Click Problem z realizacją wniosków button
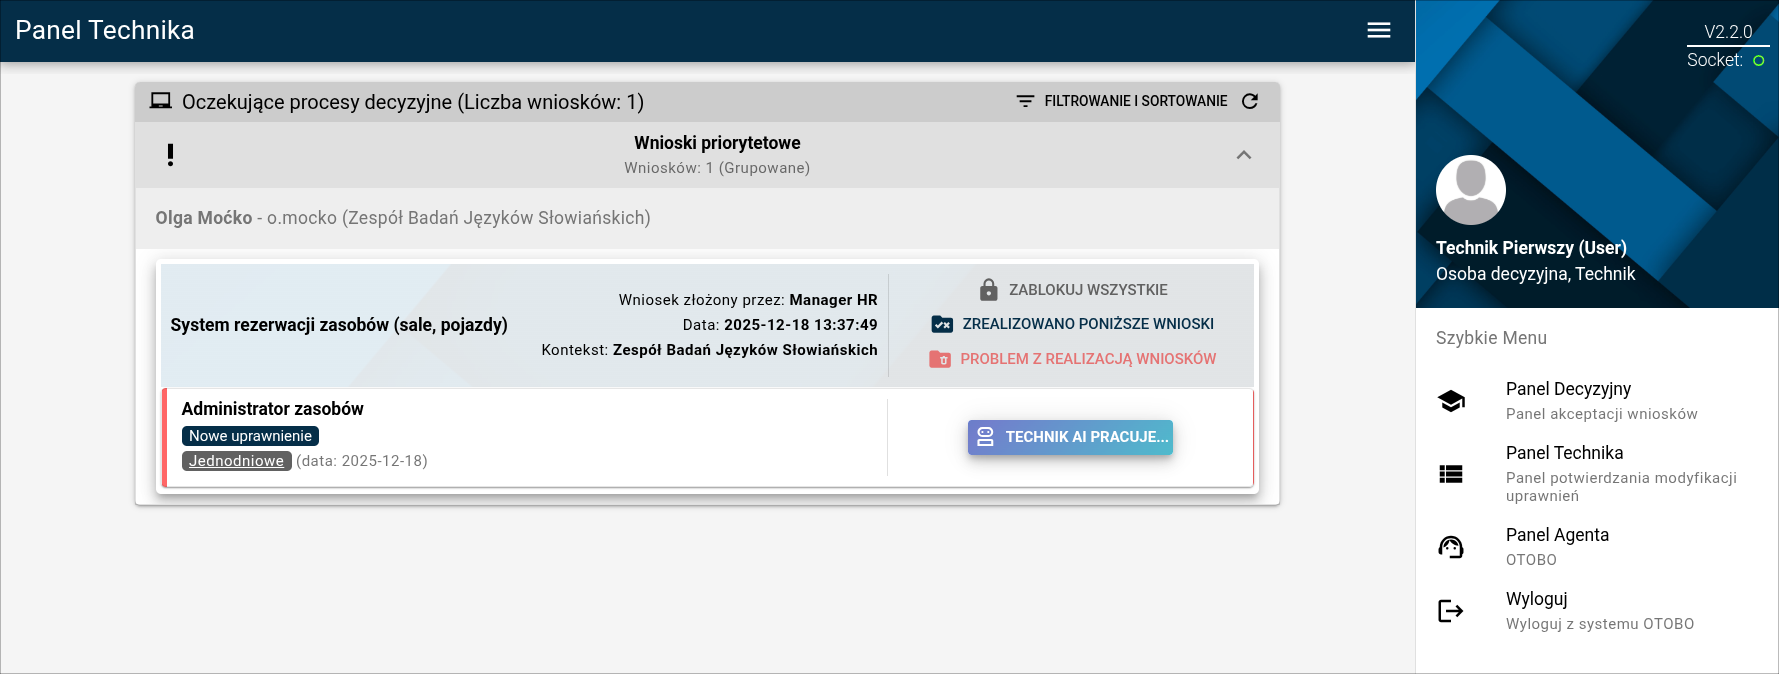 click(1073, 359)
